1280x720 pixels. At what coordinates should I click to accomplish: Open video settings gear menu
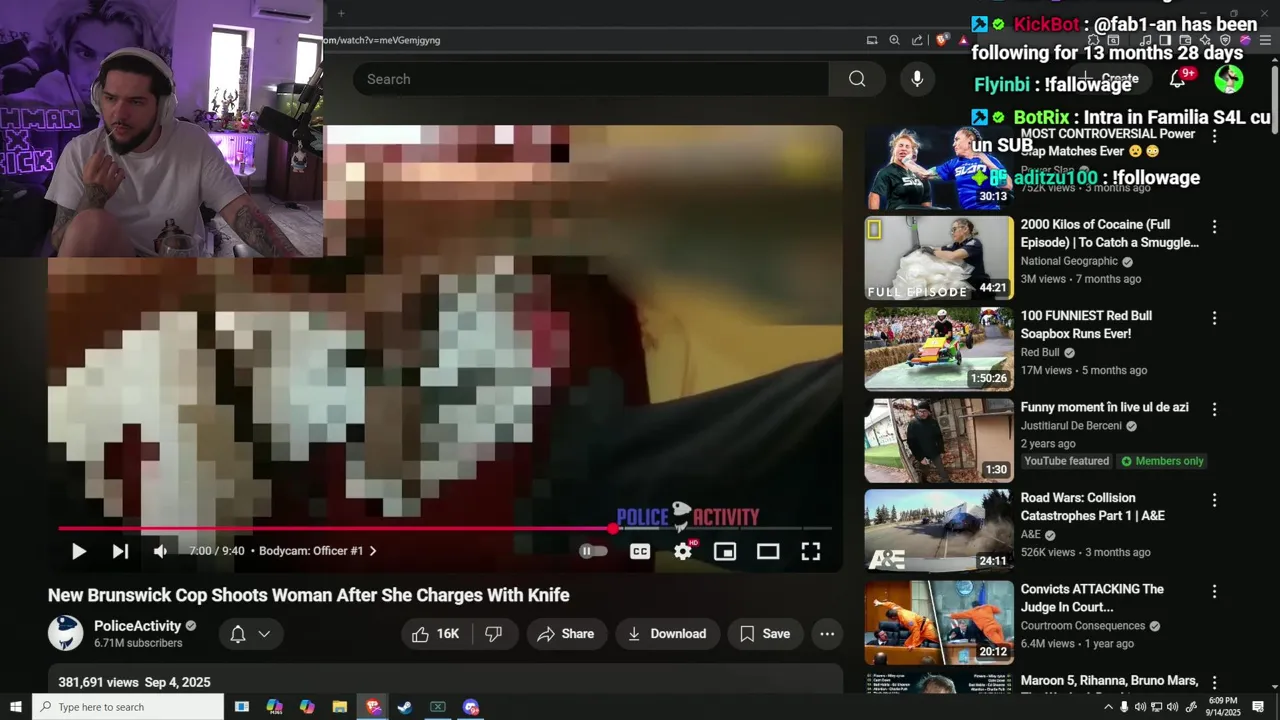[x=683, y=551]
